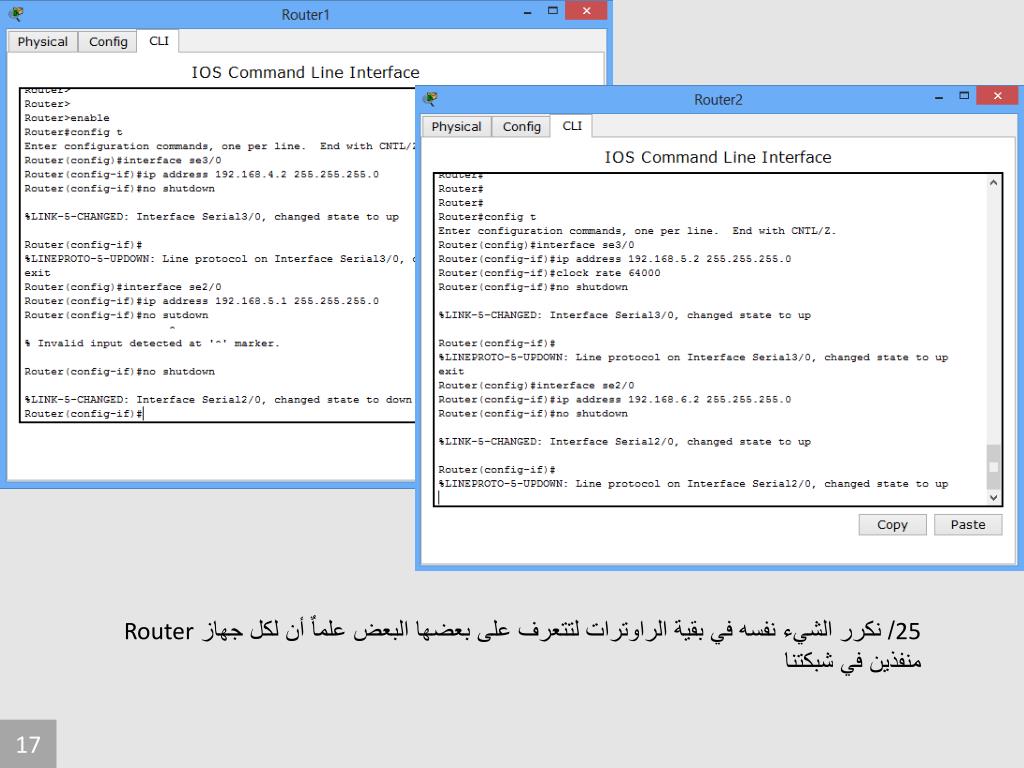Click the Router1 CLI prompt line Router(config-if)#

click(84, 414)
